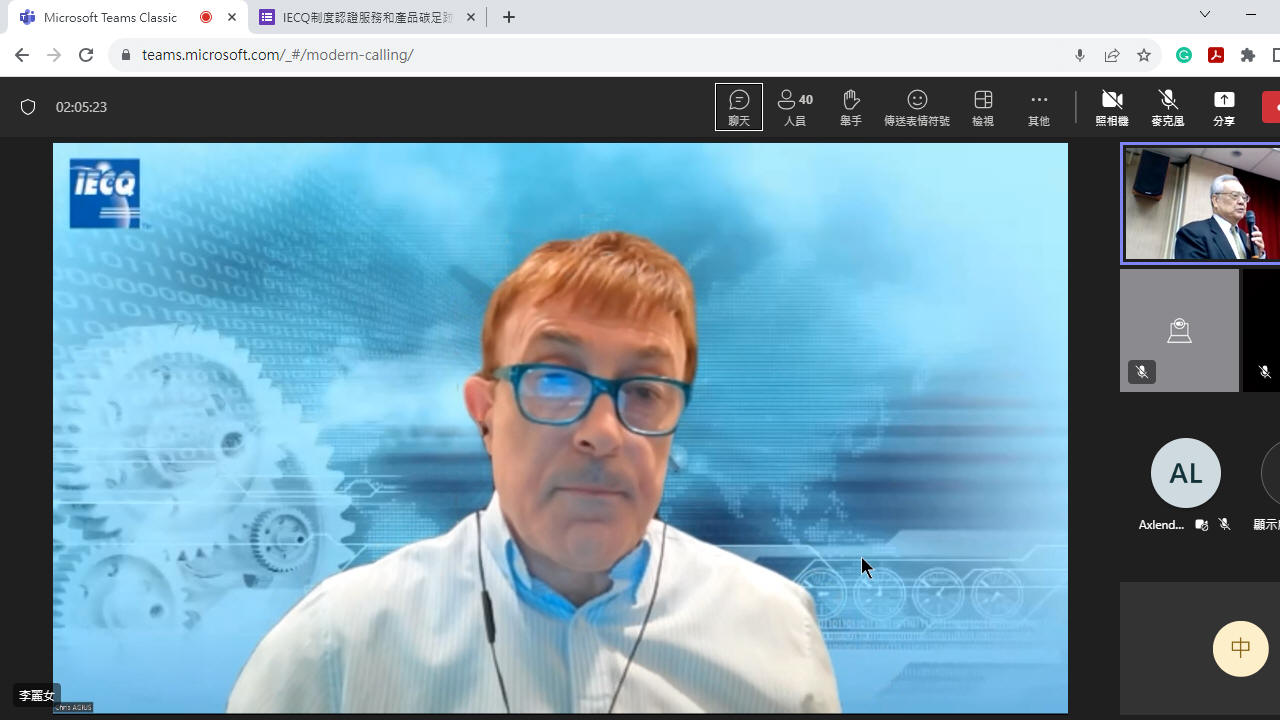Open the browser tab search dropdown
Screen dimensions: 1280x720
point(1205,14)
